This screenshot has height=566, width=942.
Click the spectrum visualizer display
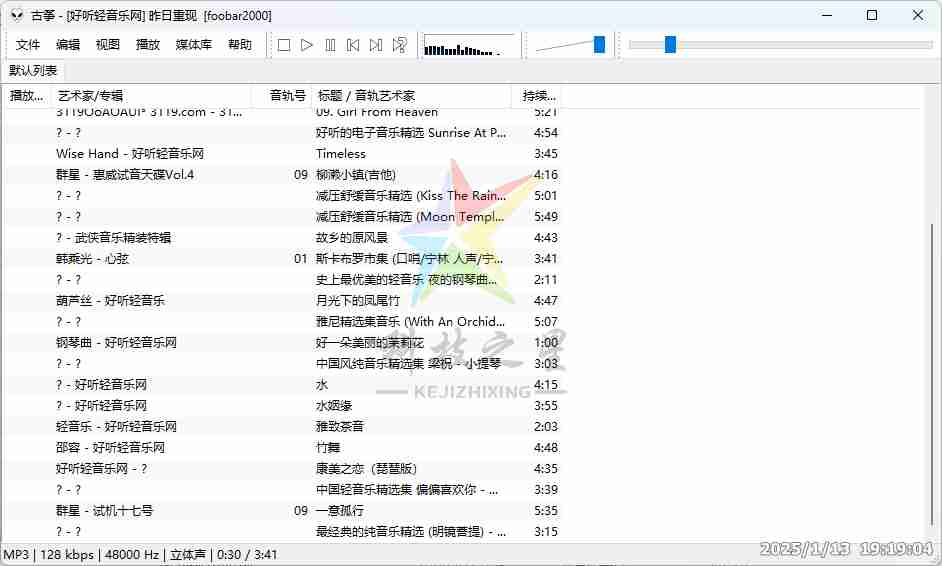468,45
